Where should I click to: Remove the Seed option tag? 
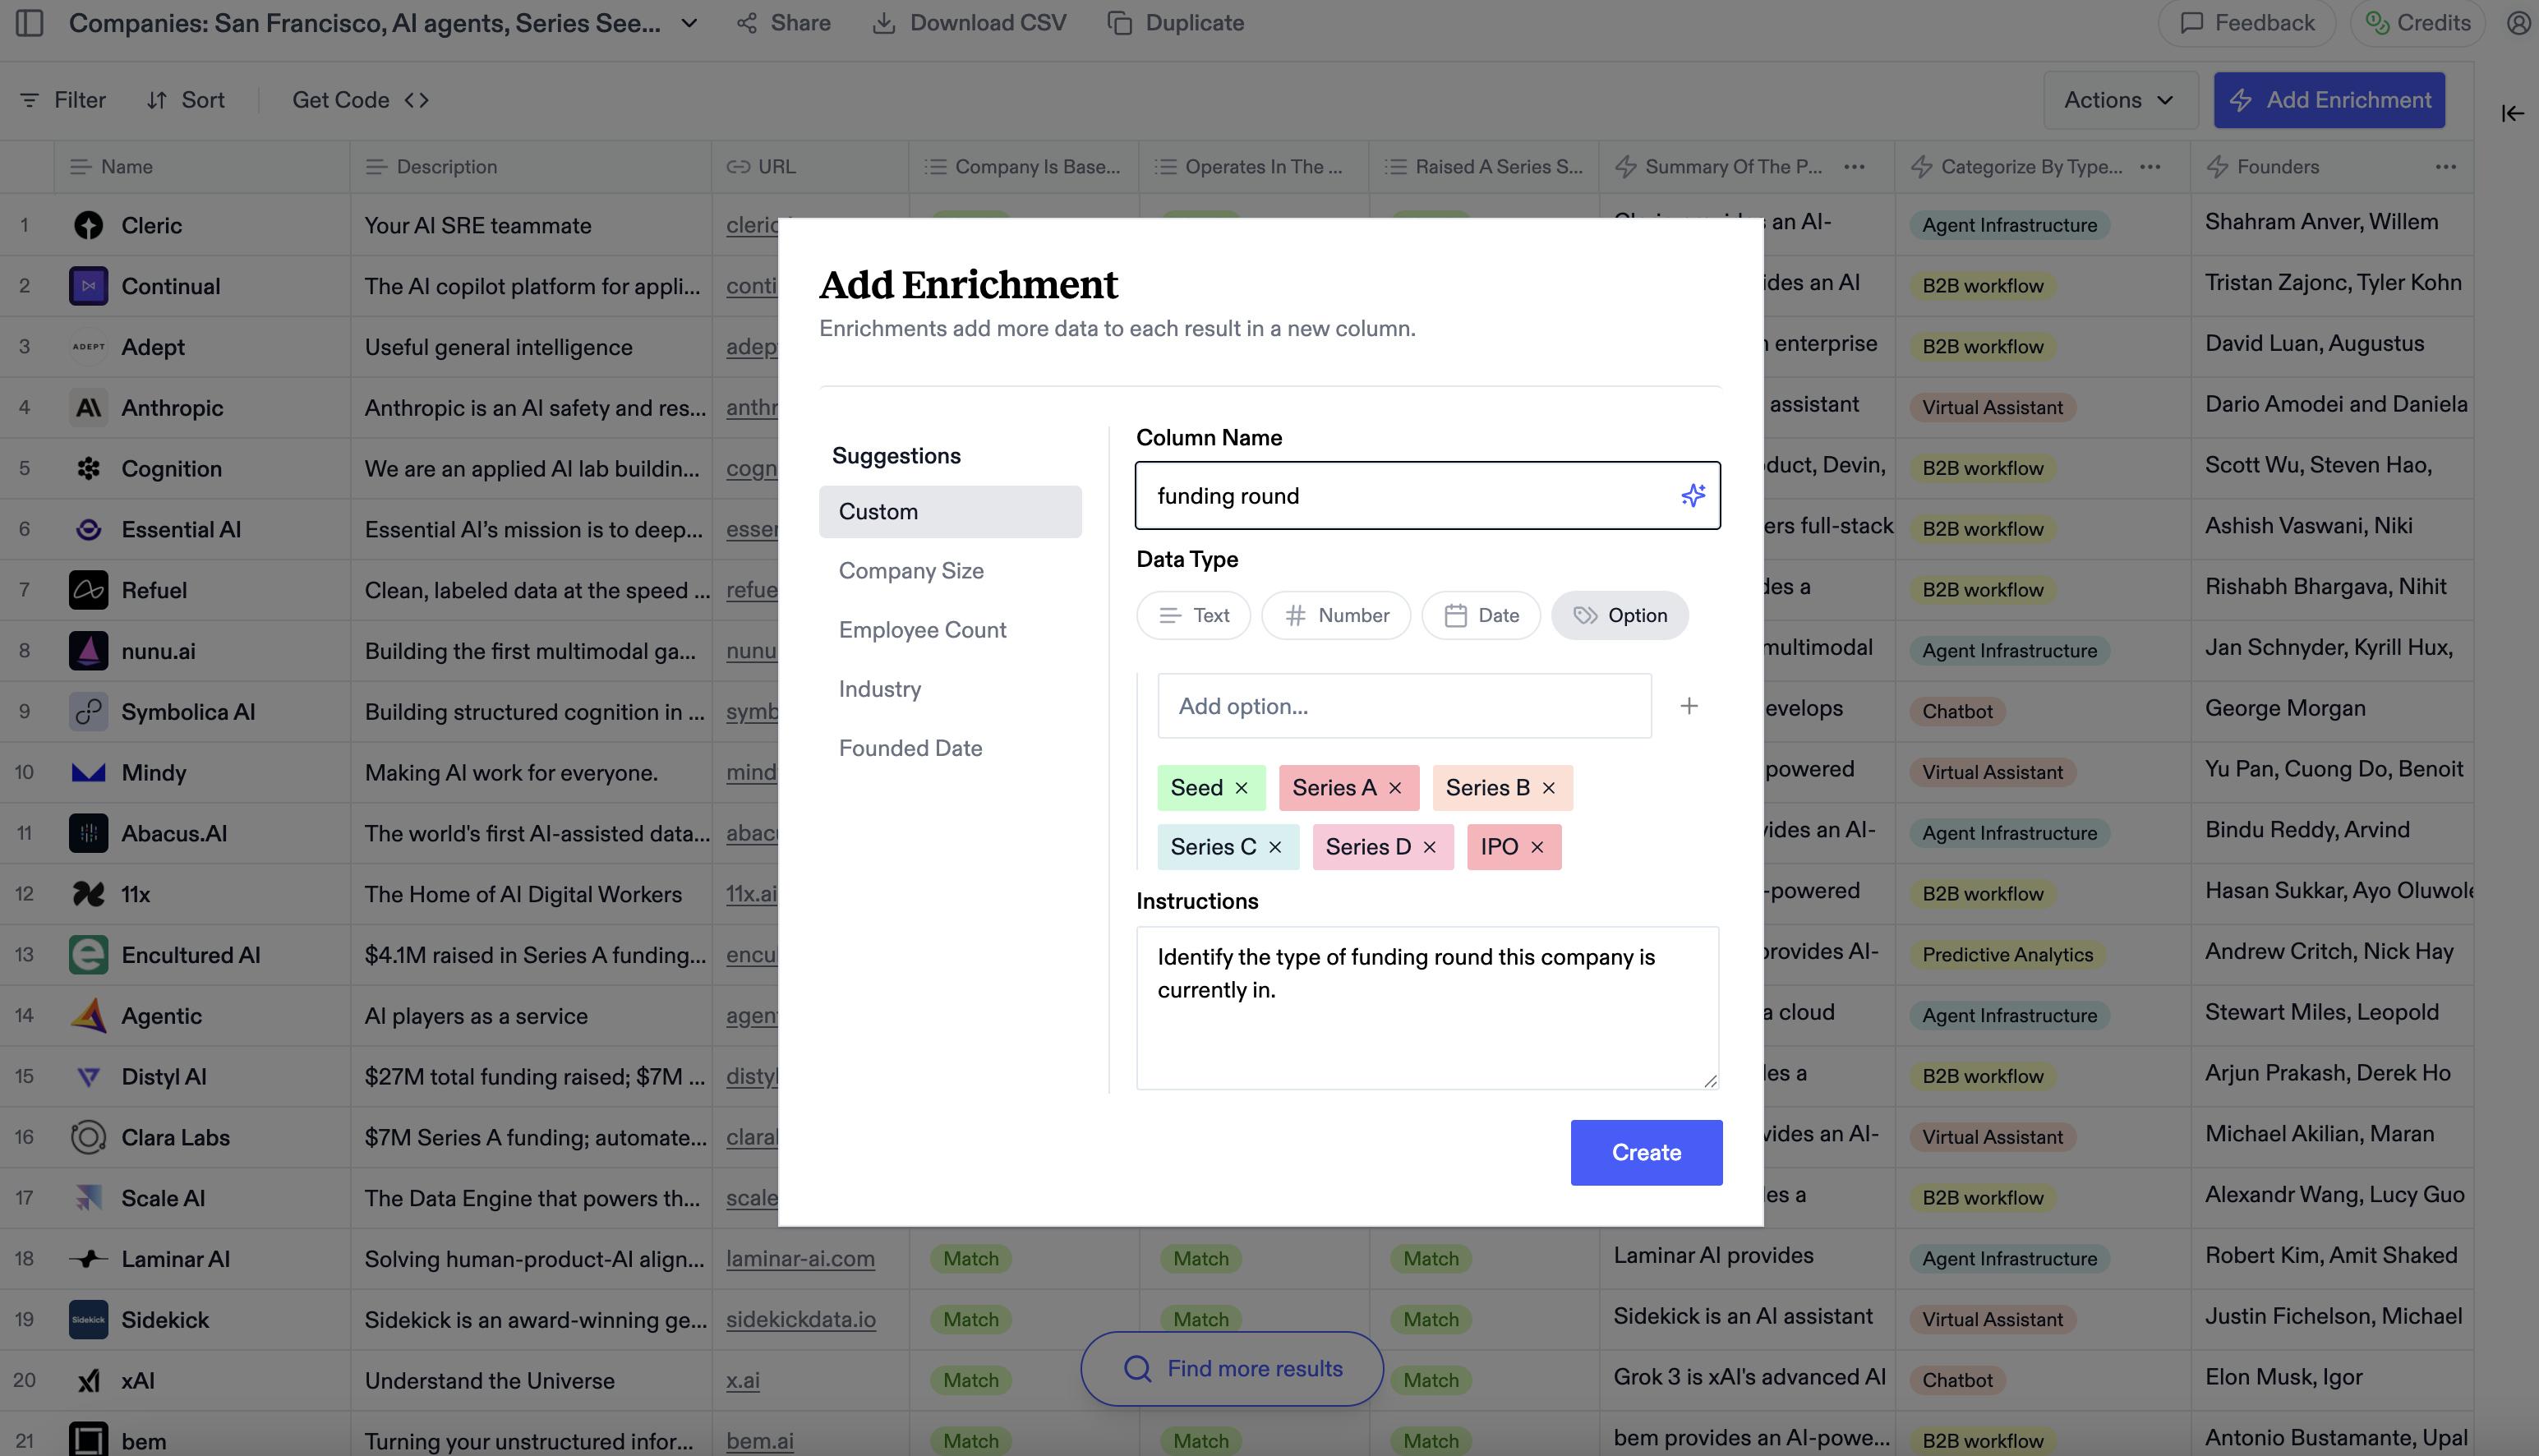(1241, 788)
